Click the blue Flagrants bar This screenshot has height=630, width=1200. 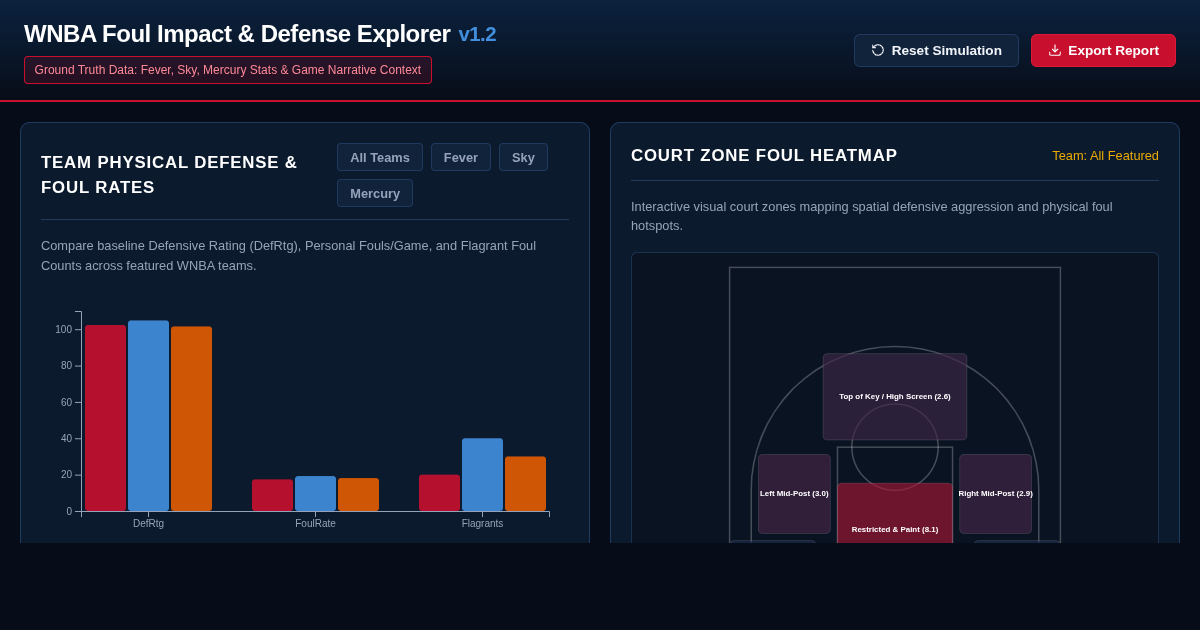pos(482,475)
